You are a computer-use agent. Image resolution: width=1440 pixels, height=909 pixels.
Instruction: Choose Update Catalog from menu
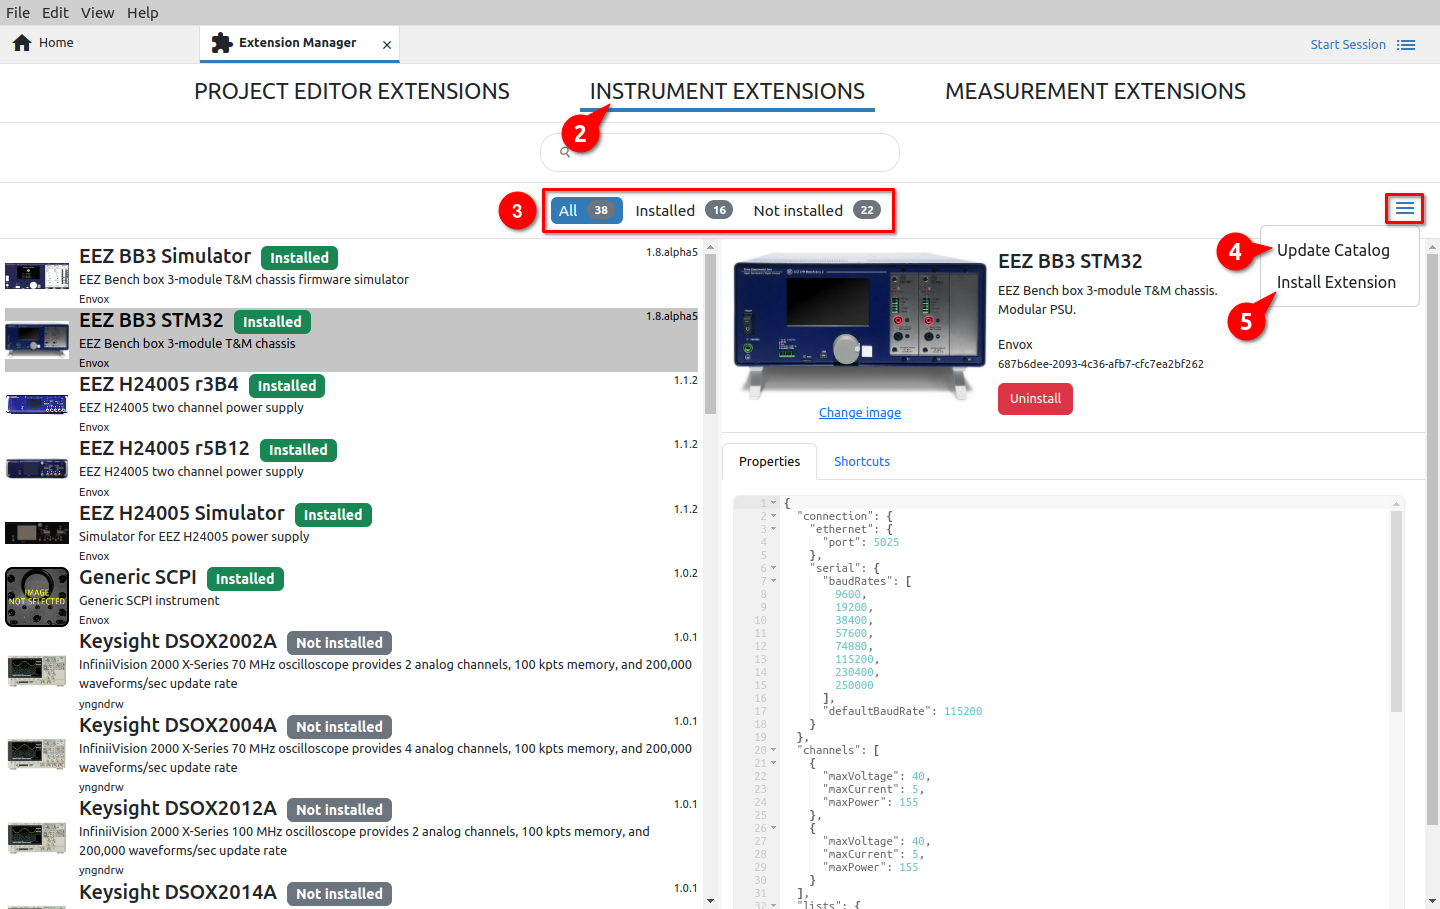point(1333,250)
